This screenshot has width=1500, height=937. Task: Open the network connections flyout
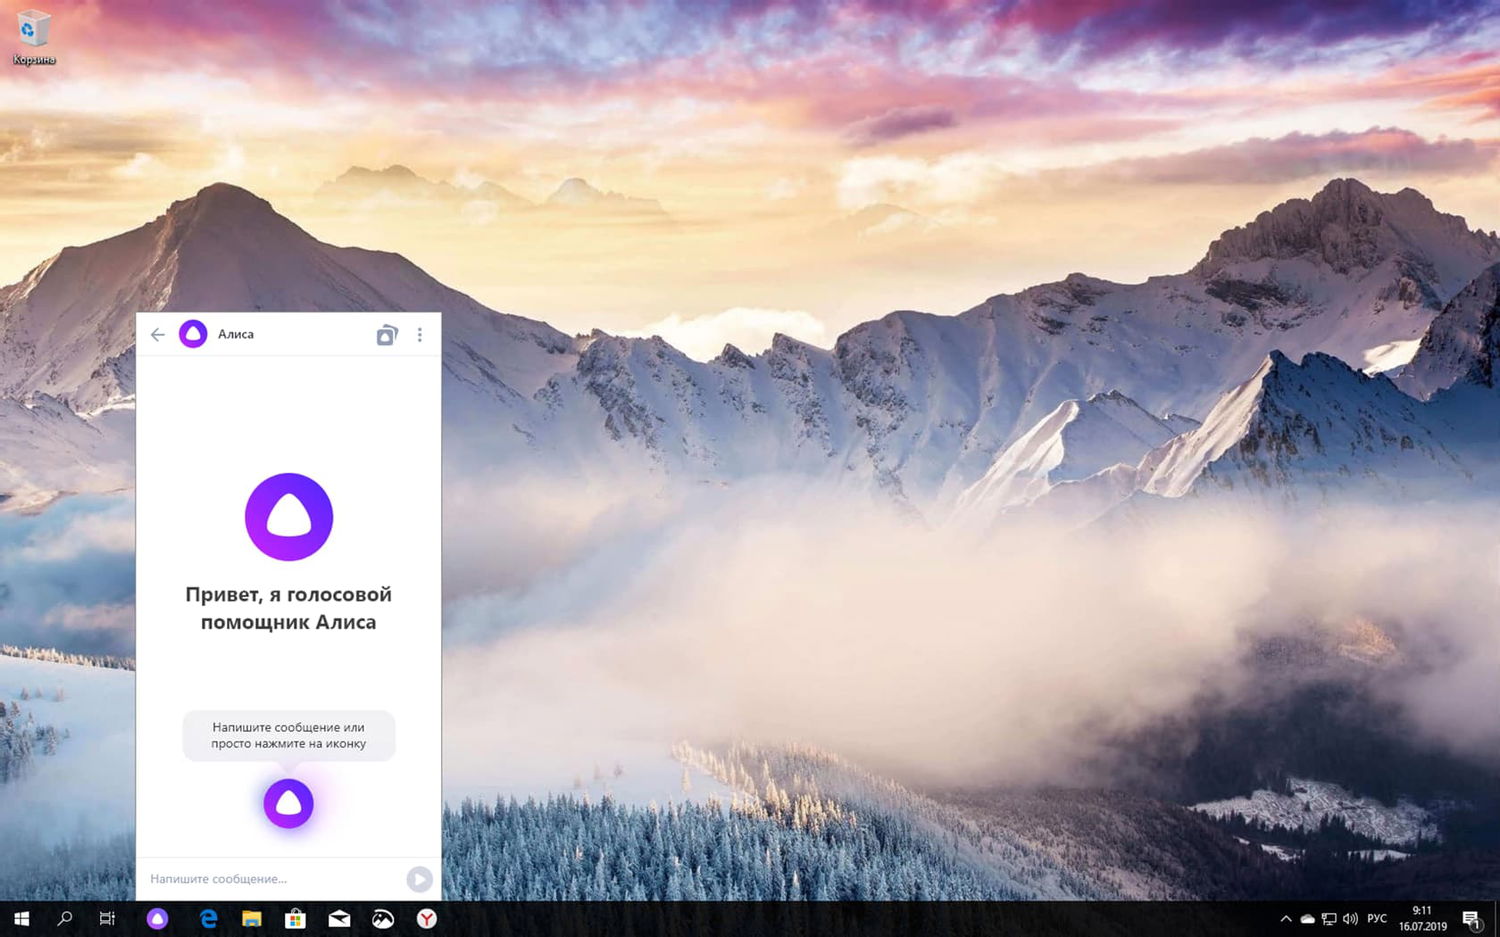coord(1329,918)
